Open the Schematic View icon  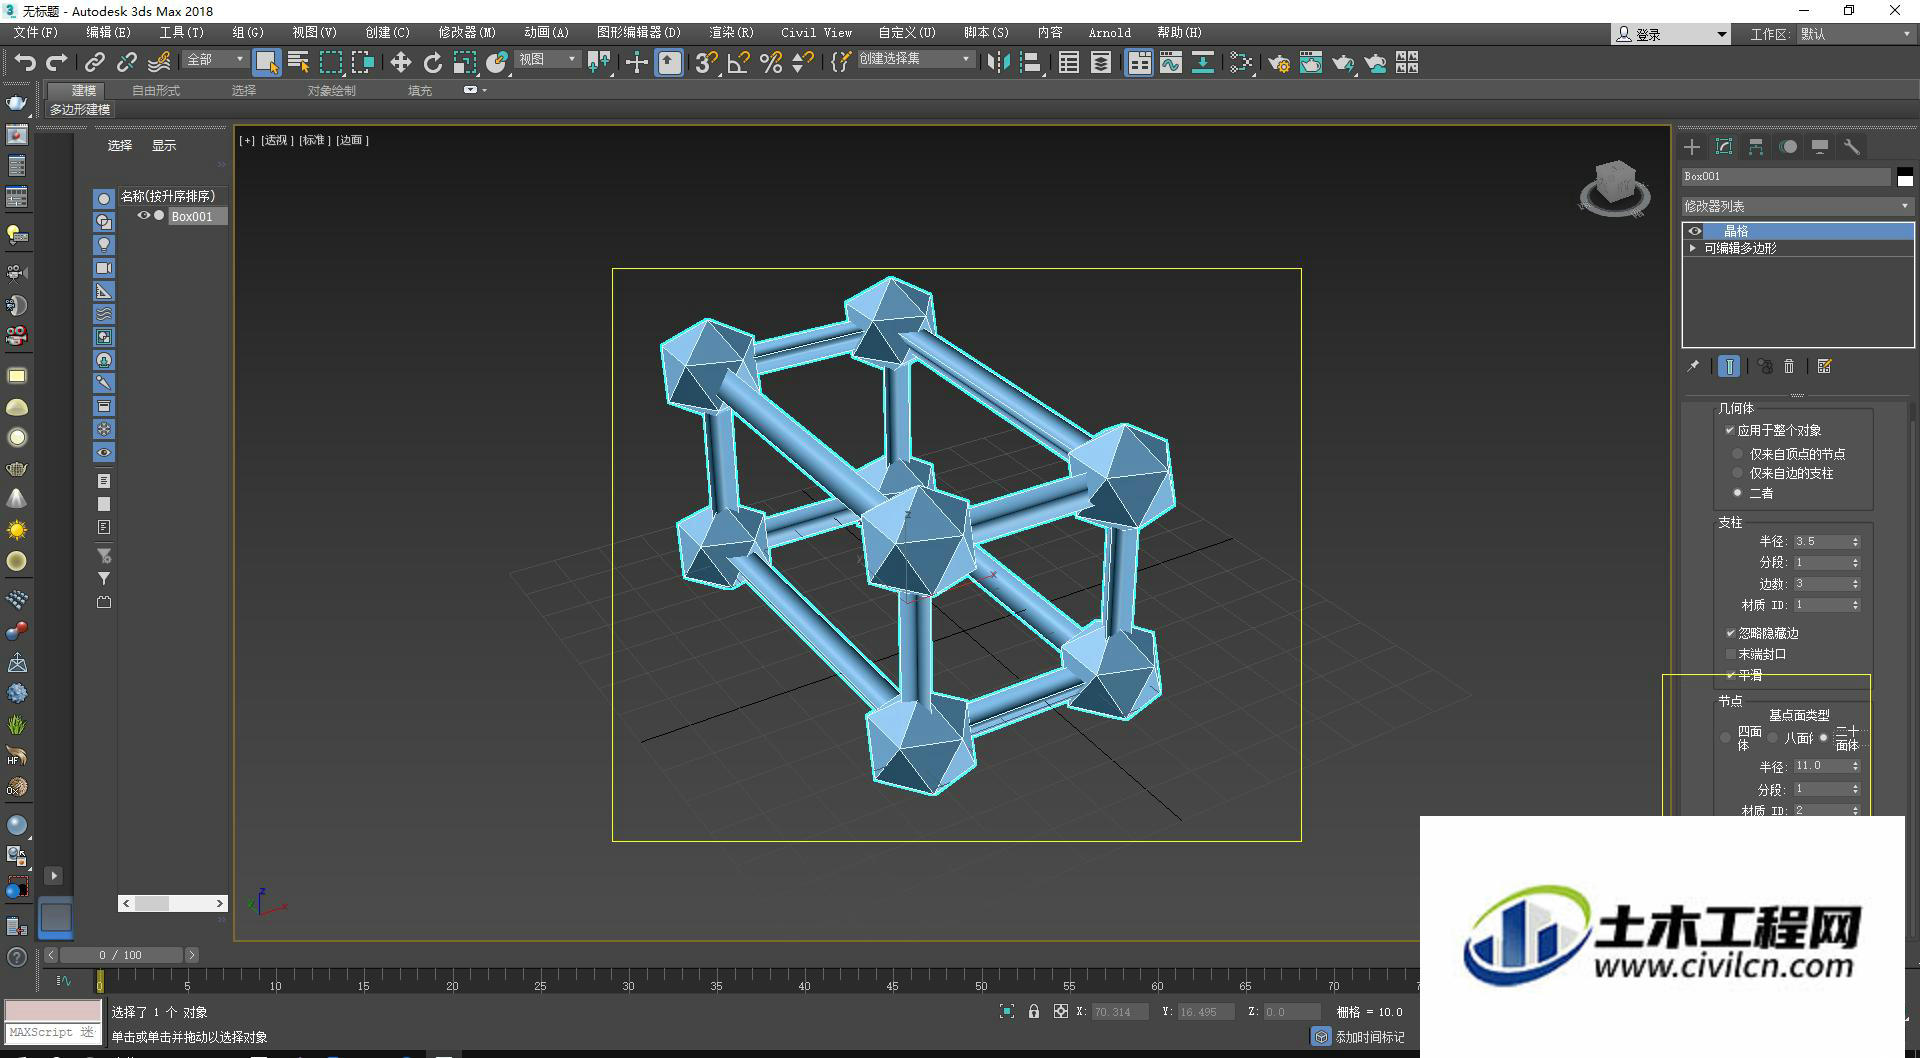click(x=1203, y=63)
